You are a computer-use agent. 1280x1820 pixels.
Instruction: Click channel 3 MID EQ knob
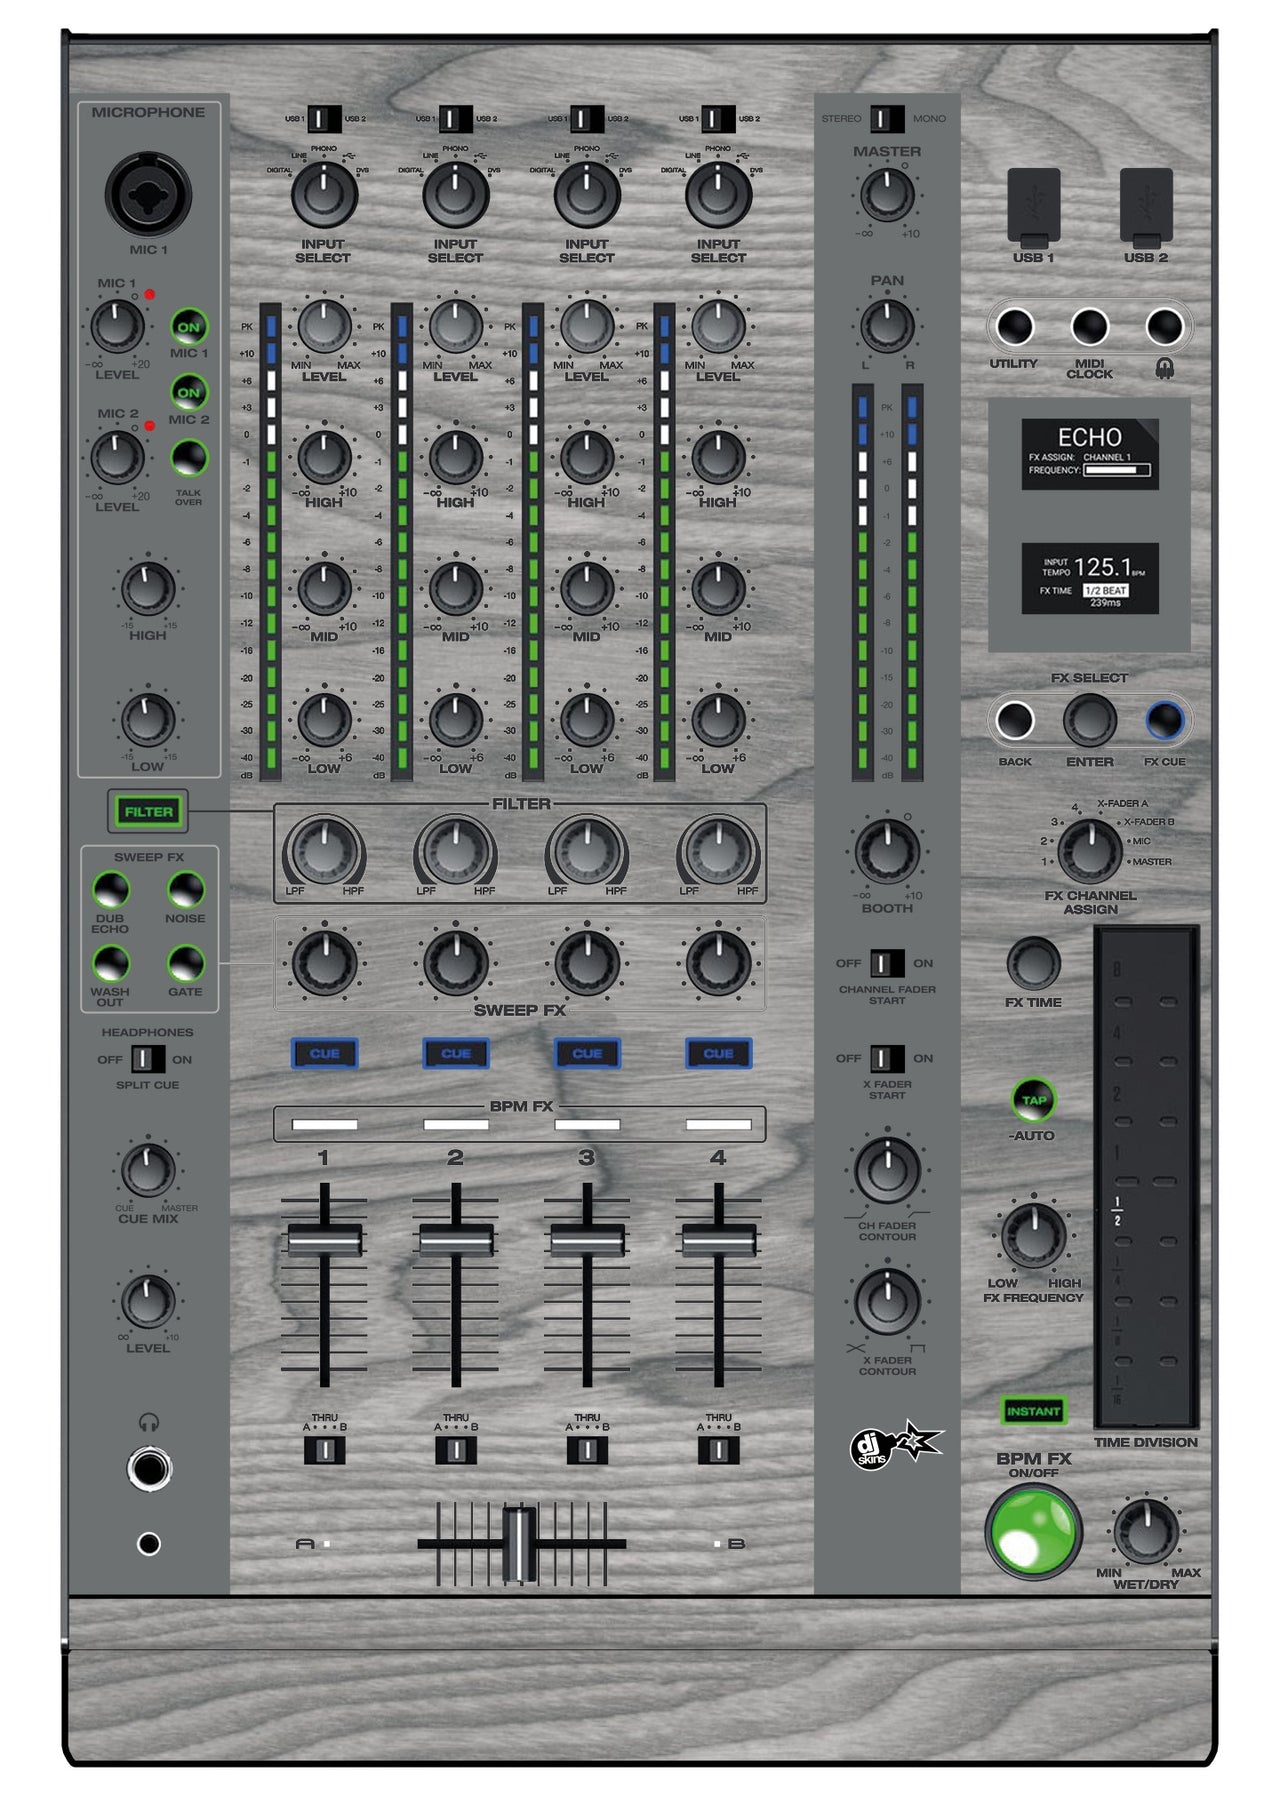(x=587, y=589)
